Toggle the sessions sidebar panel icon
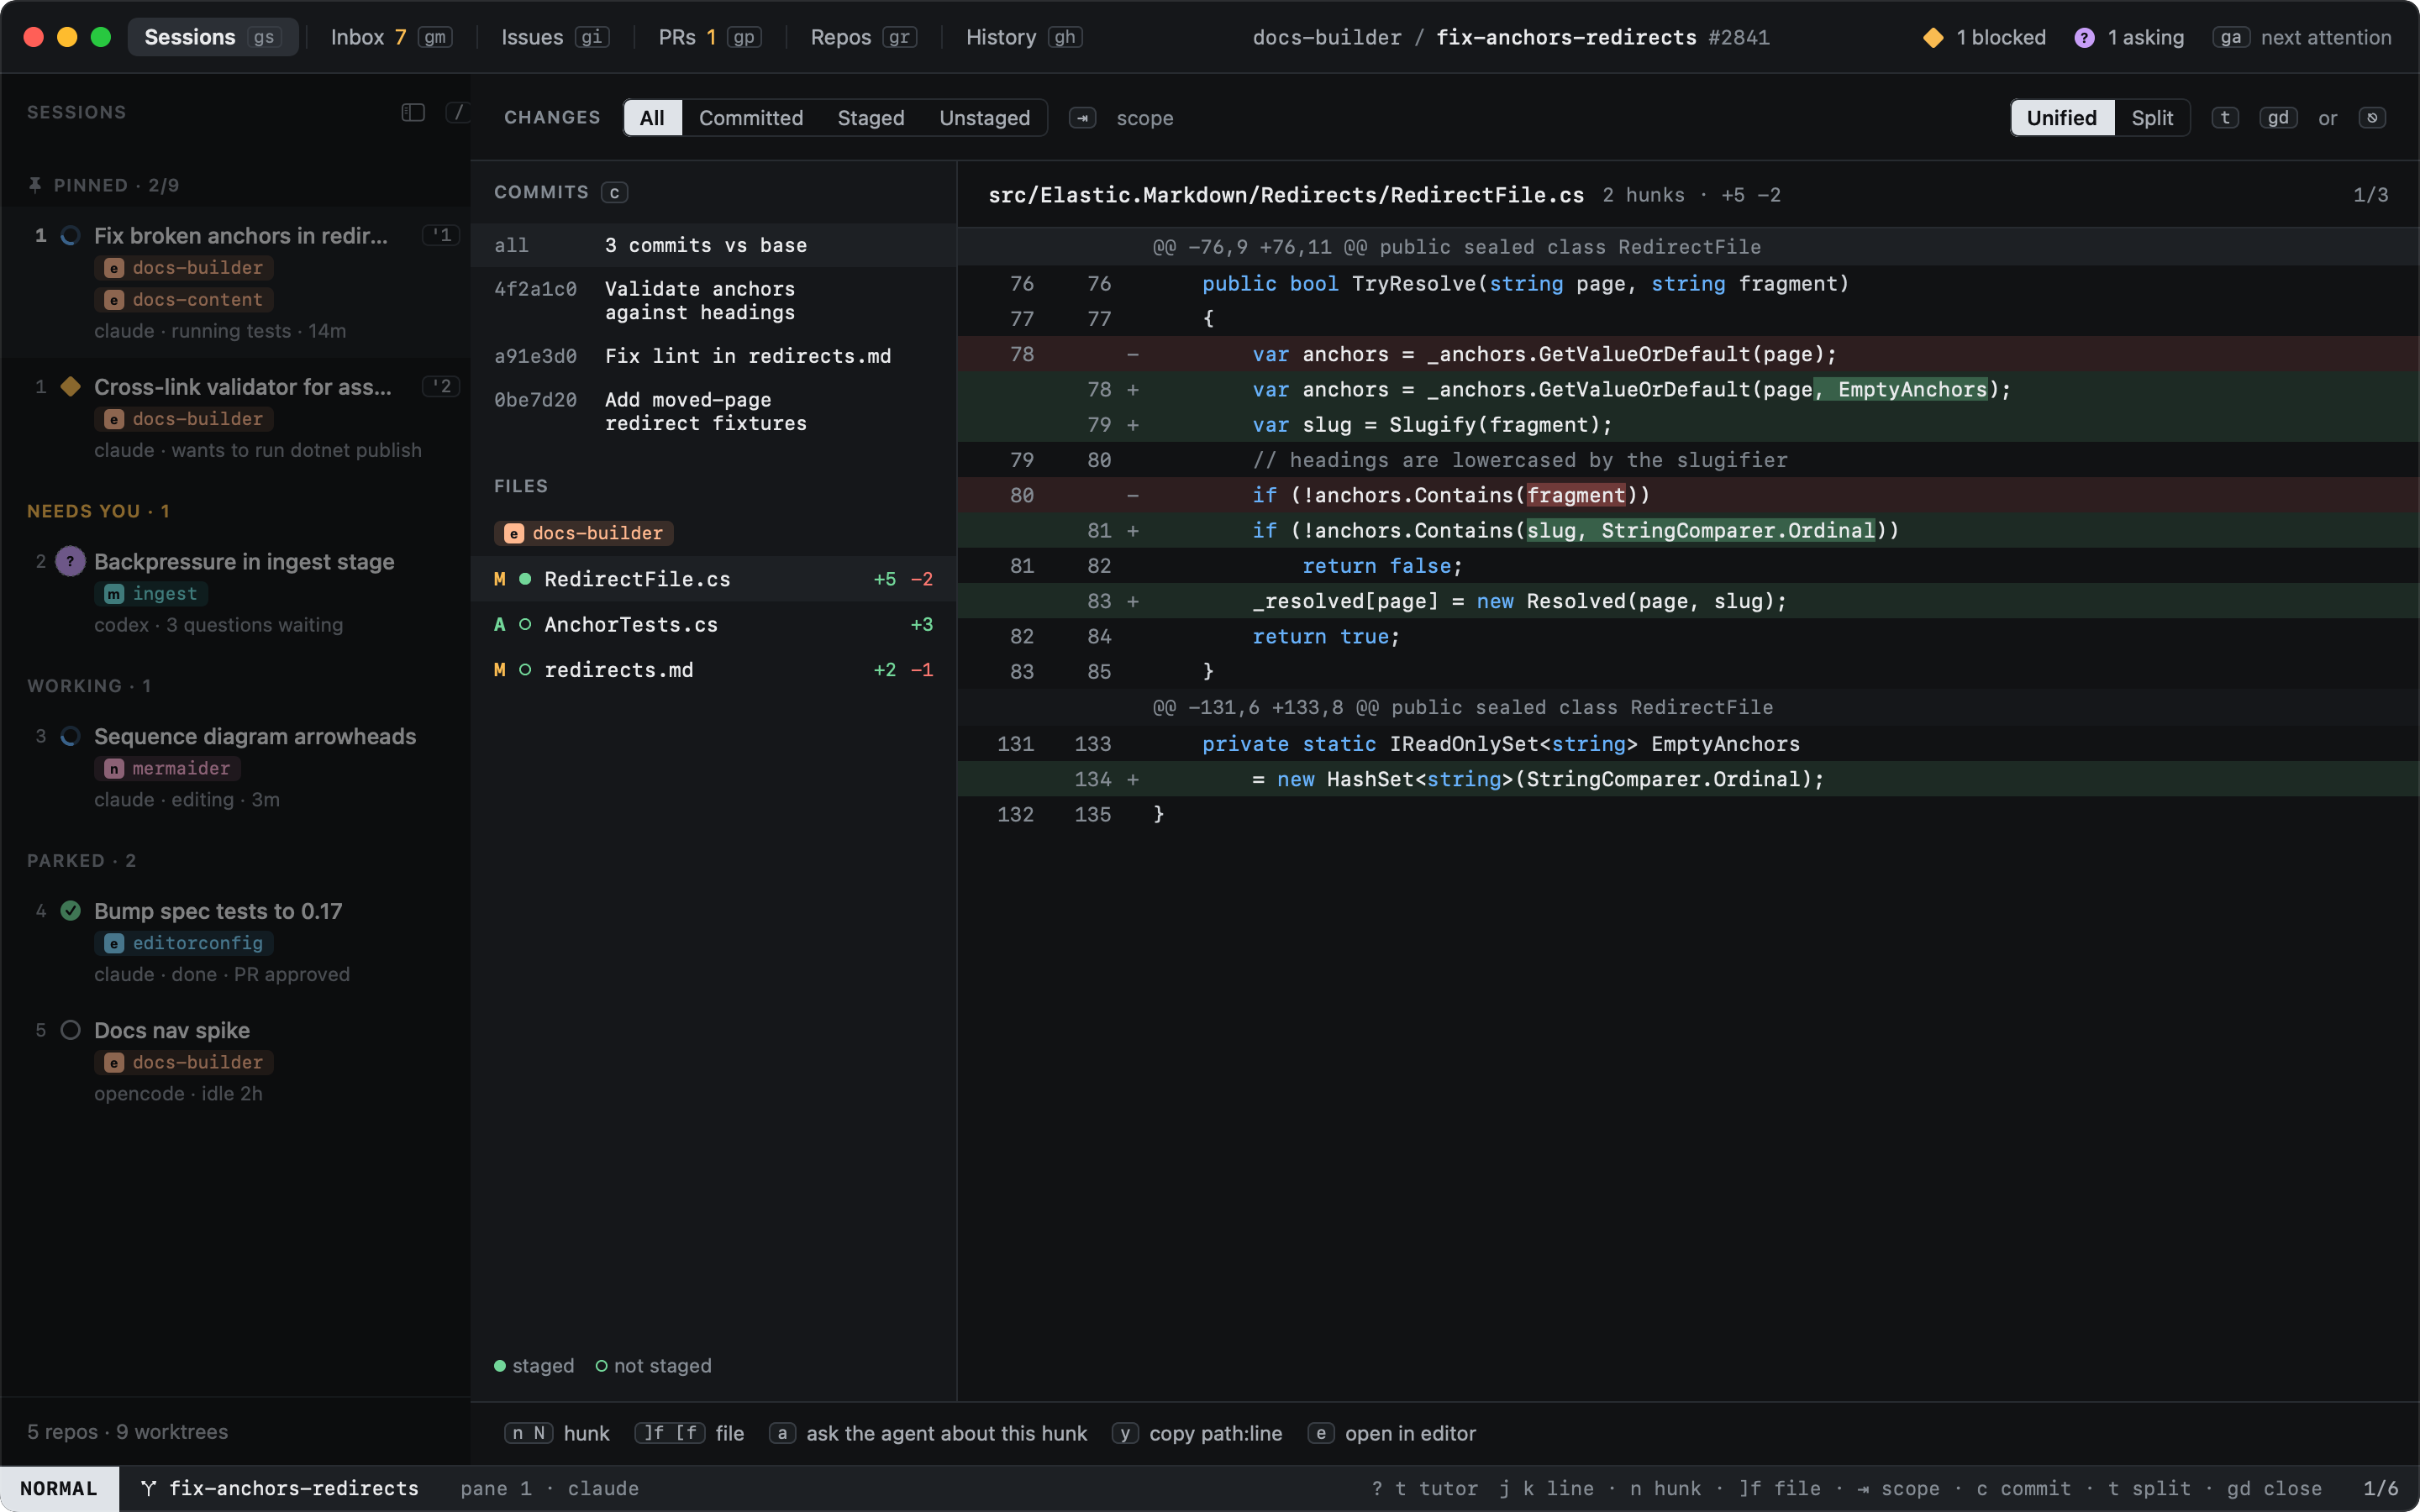2420x1512 pixels. point(413,112)
